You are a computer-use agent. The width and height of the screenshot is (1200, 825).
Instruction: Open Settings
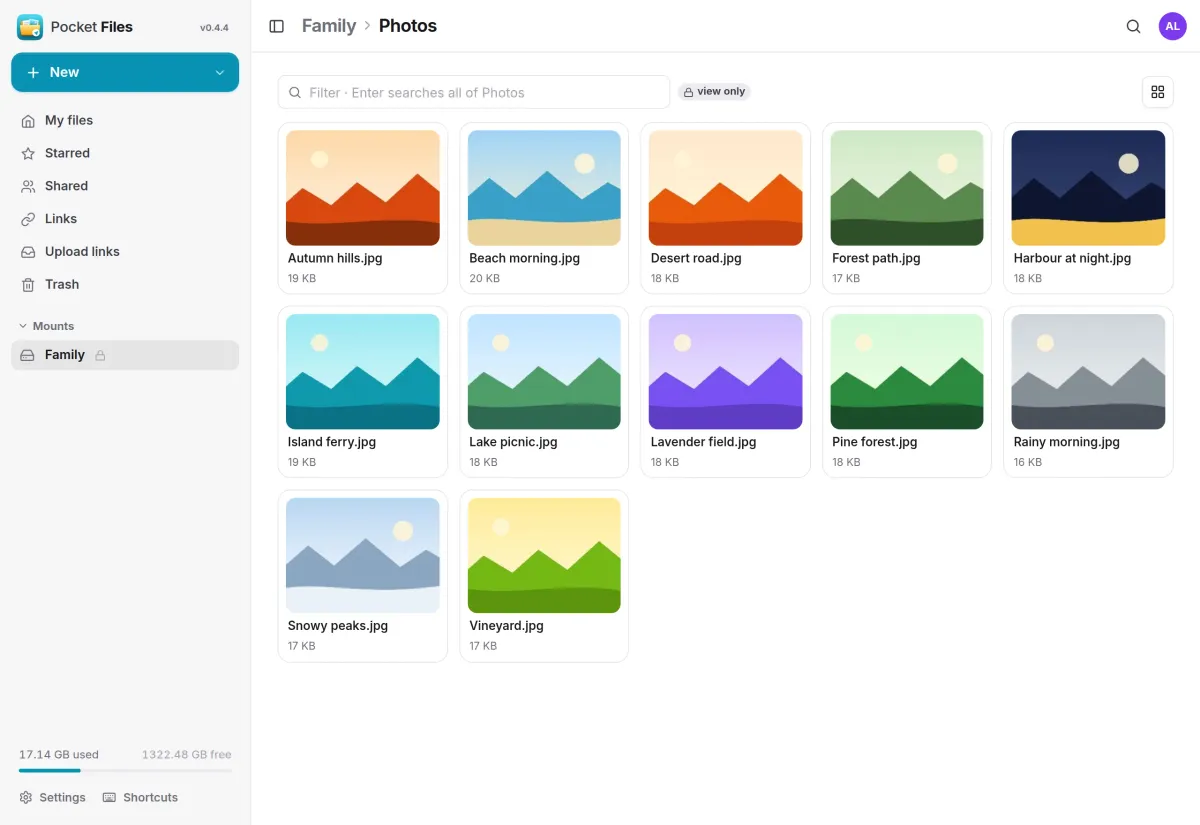coord(52,798)
